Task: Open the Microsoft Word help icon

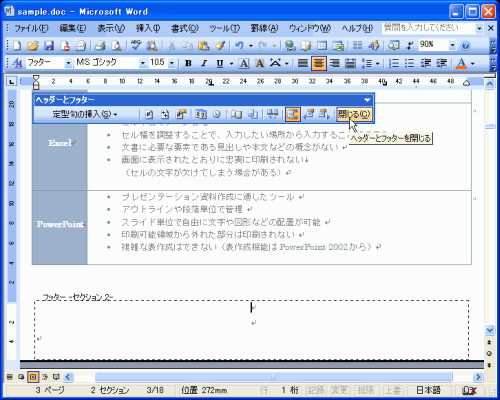Action: tap(465, 45)
